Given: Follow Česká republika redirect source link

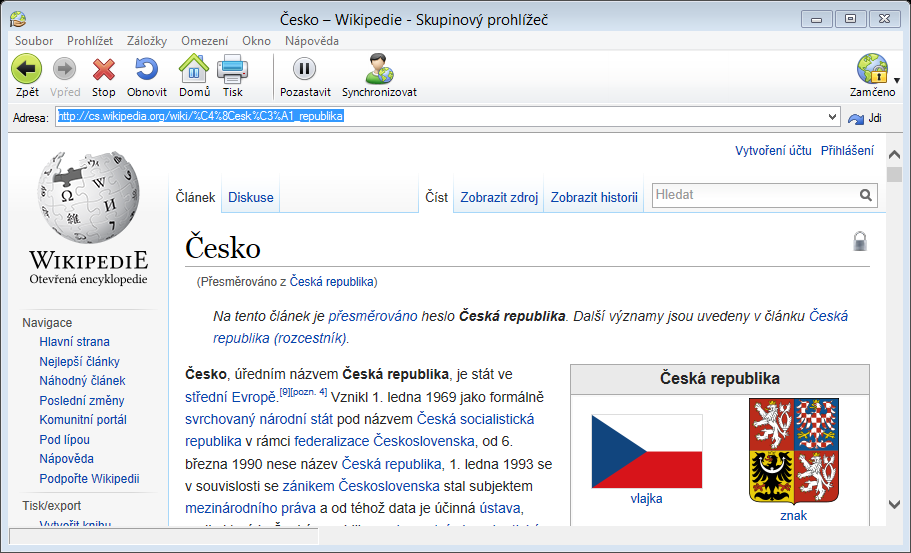Looking at the screenshot, I should 332,282.
